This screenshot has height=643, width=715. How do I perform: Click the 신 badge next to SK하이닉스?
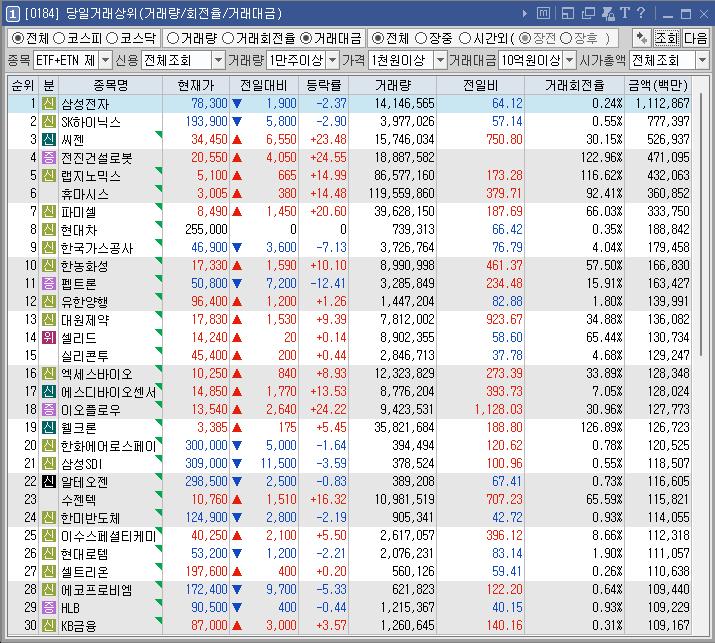coord(49,122)
